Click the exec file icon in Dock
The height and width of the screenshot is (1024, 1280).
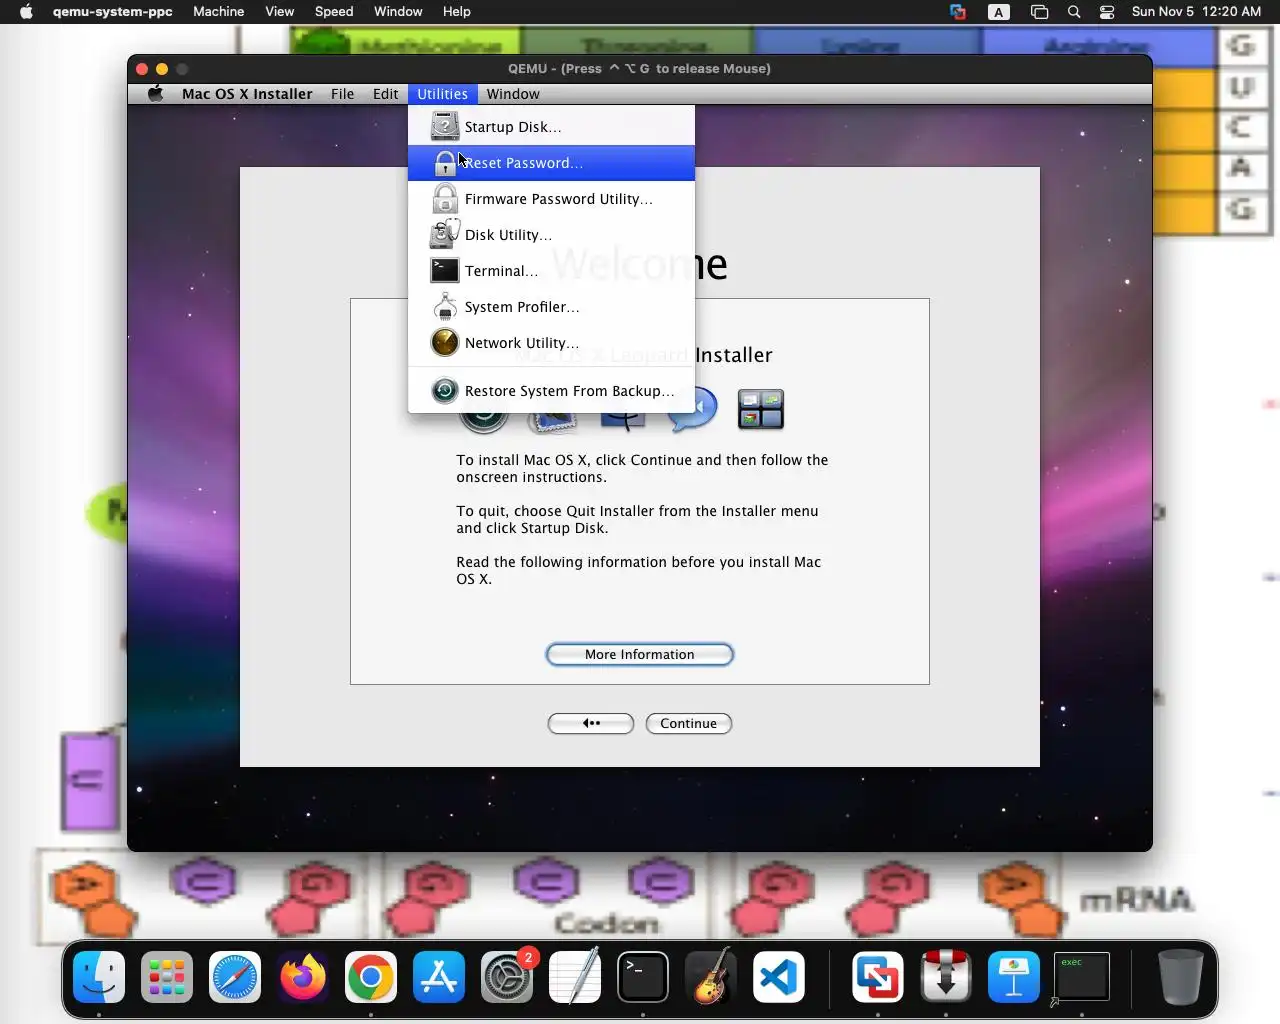pos(1082,976)
